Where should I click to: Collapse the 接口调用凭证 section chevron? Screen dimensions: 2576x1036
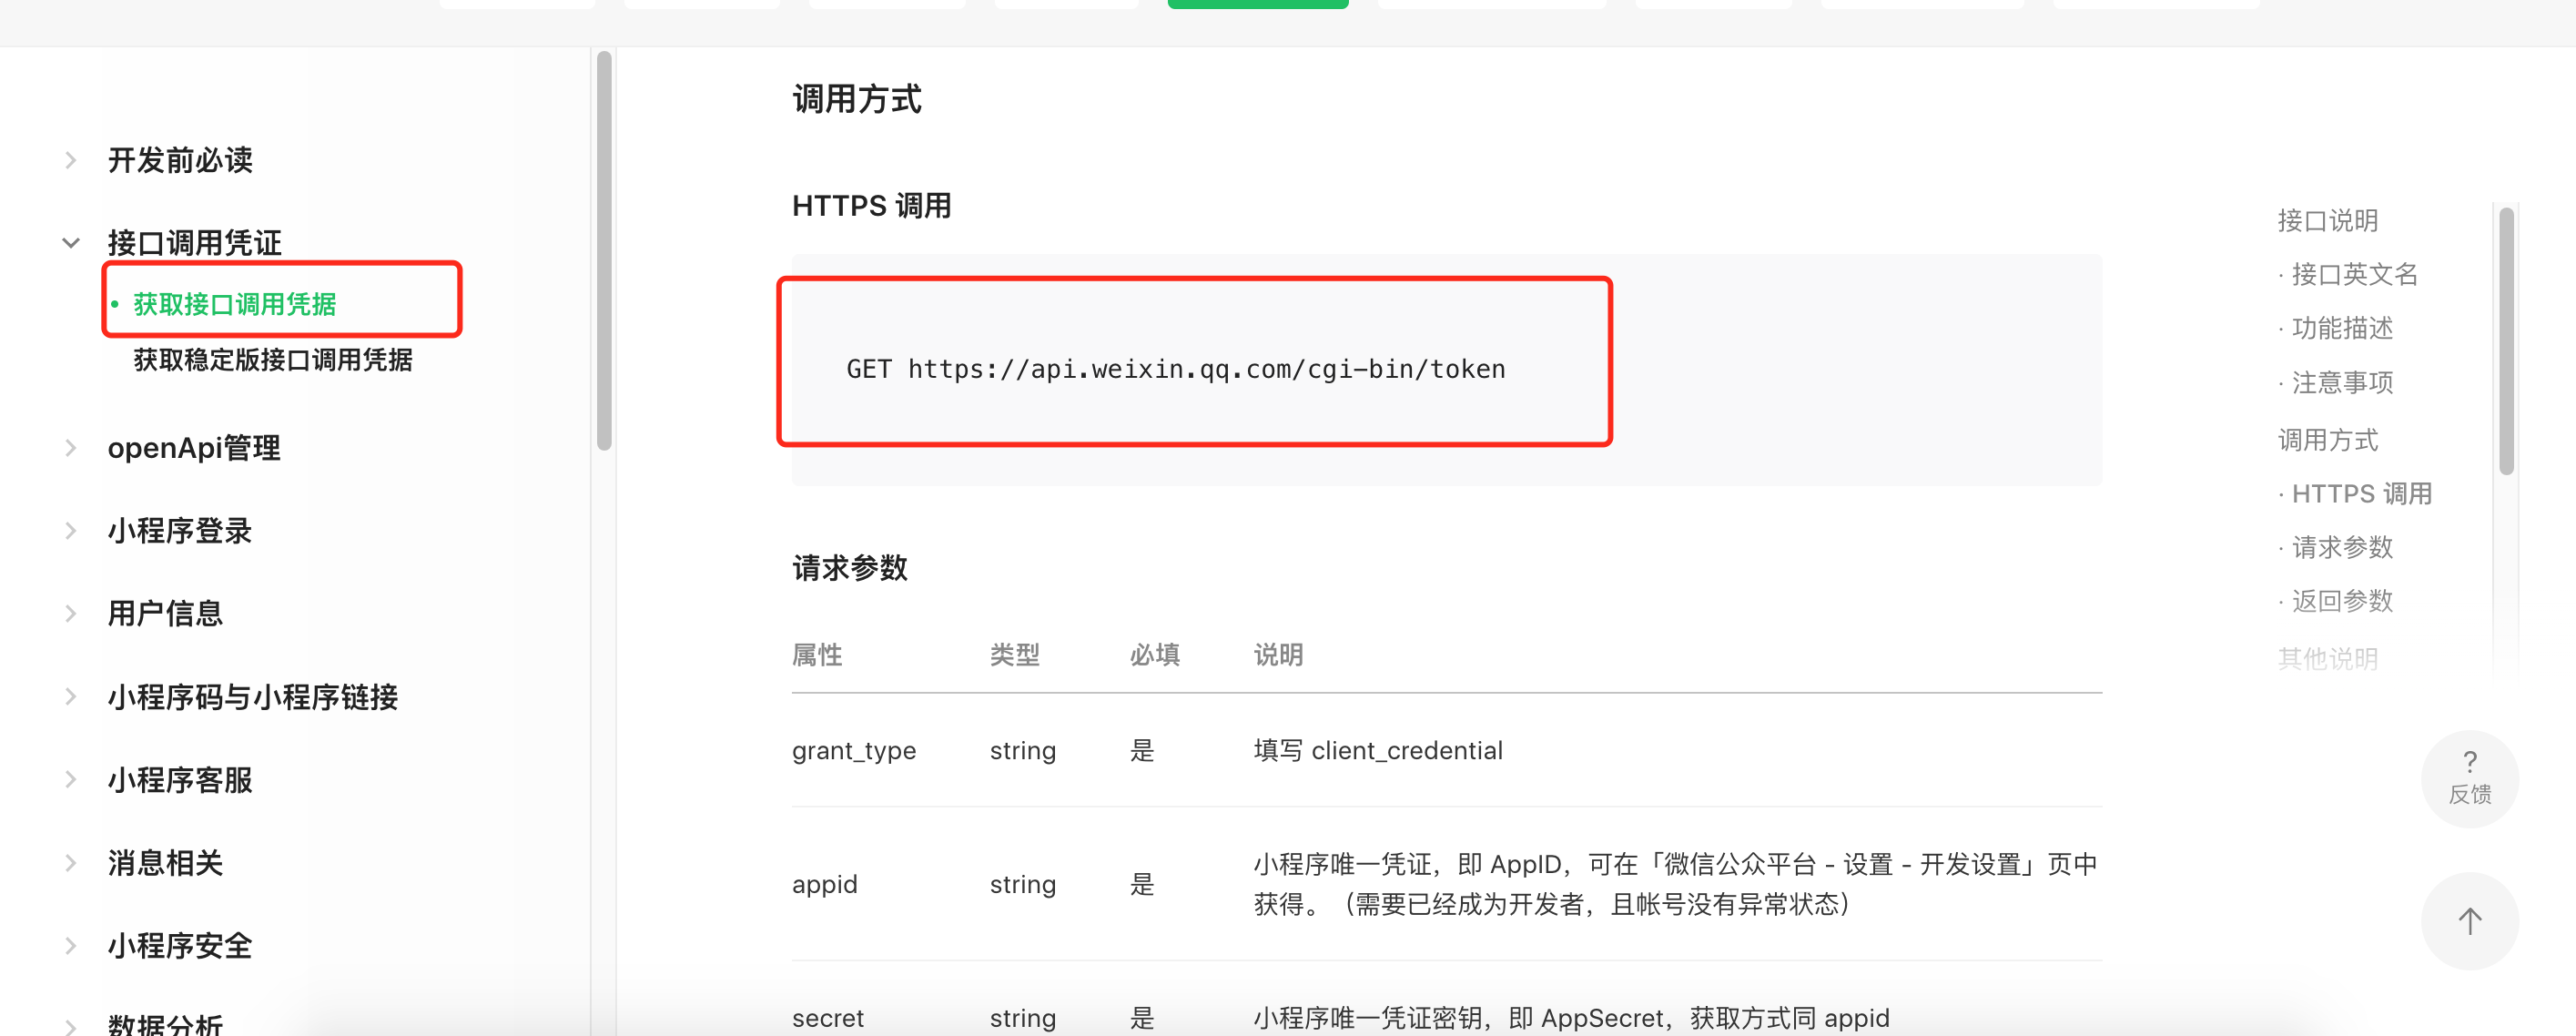tap(71, 243)
